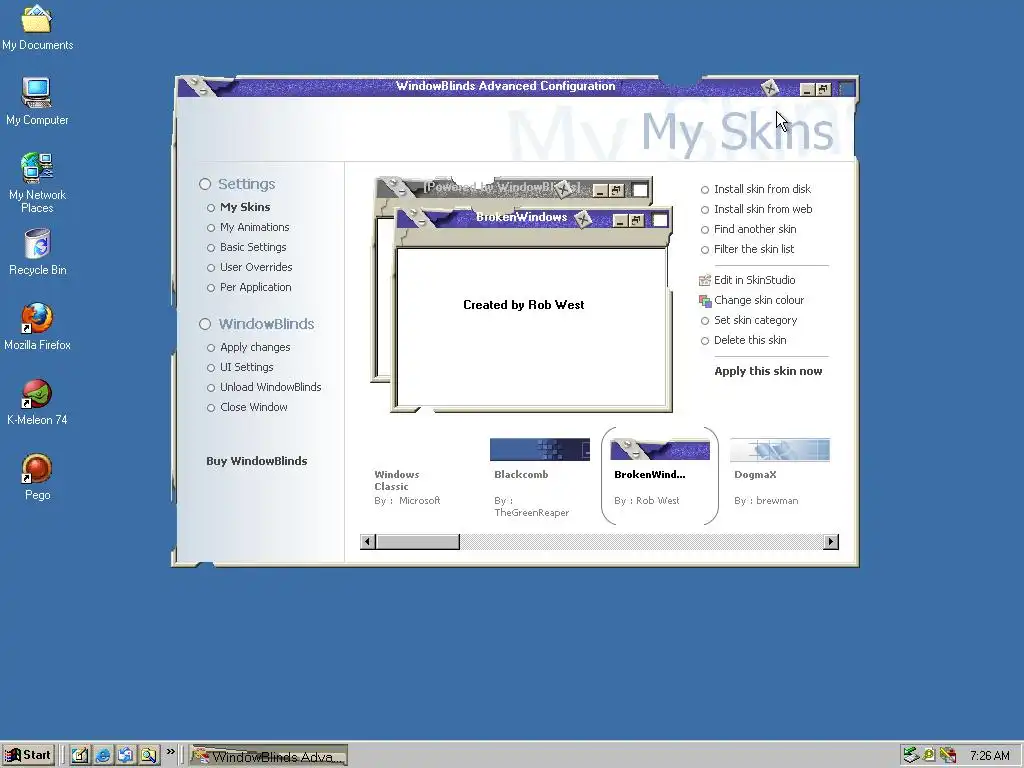This screenshot has height=768, width=1024.
Task: Click middle system tray icon
Action: pyautogui.click(x=929, y=756)
